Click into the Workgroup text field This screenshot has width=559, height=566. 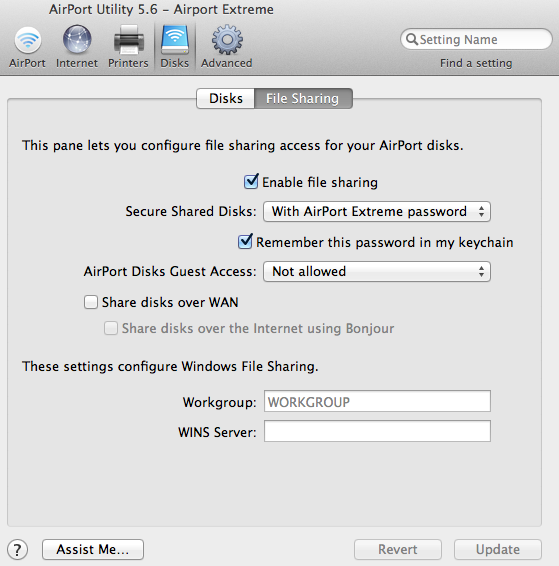[377, 401]
